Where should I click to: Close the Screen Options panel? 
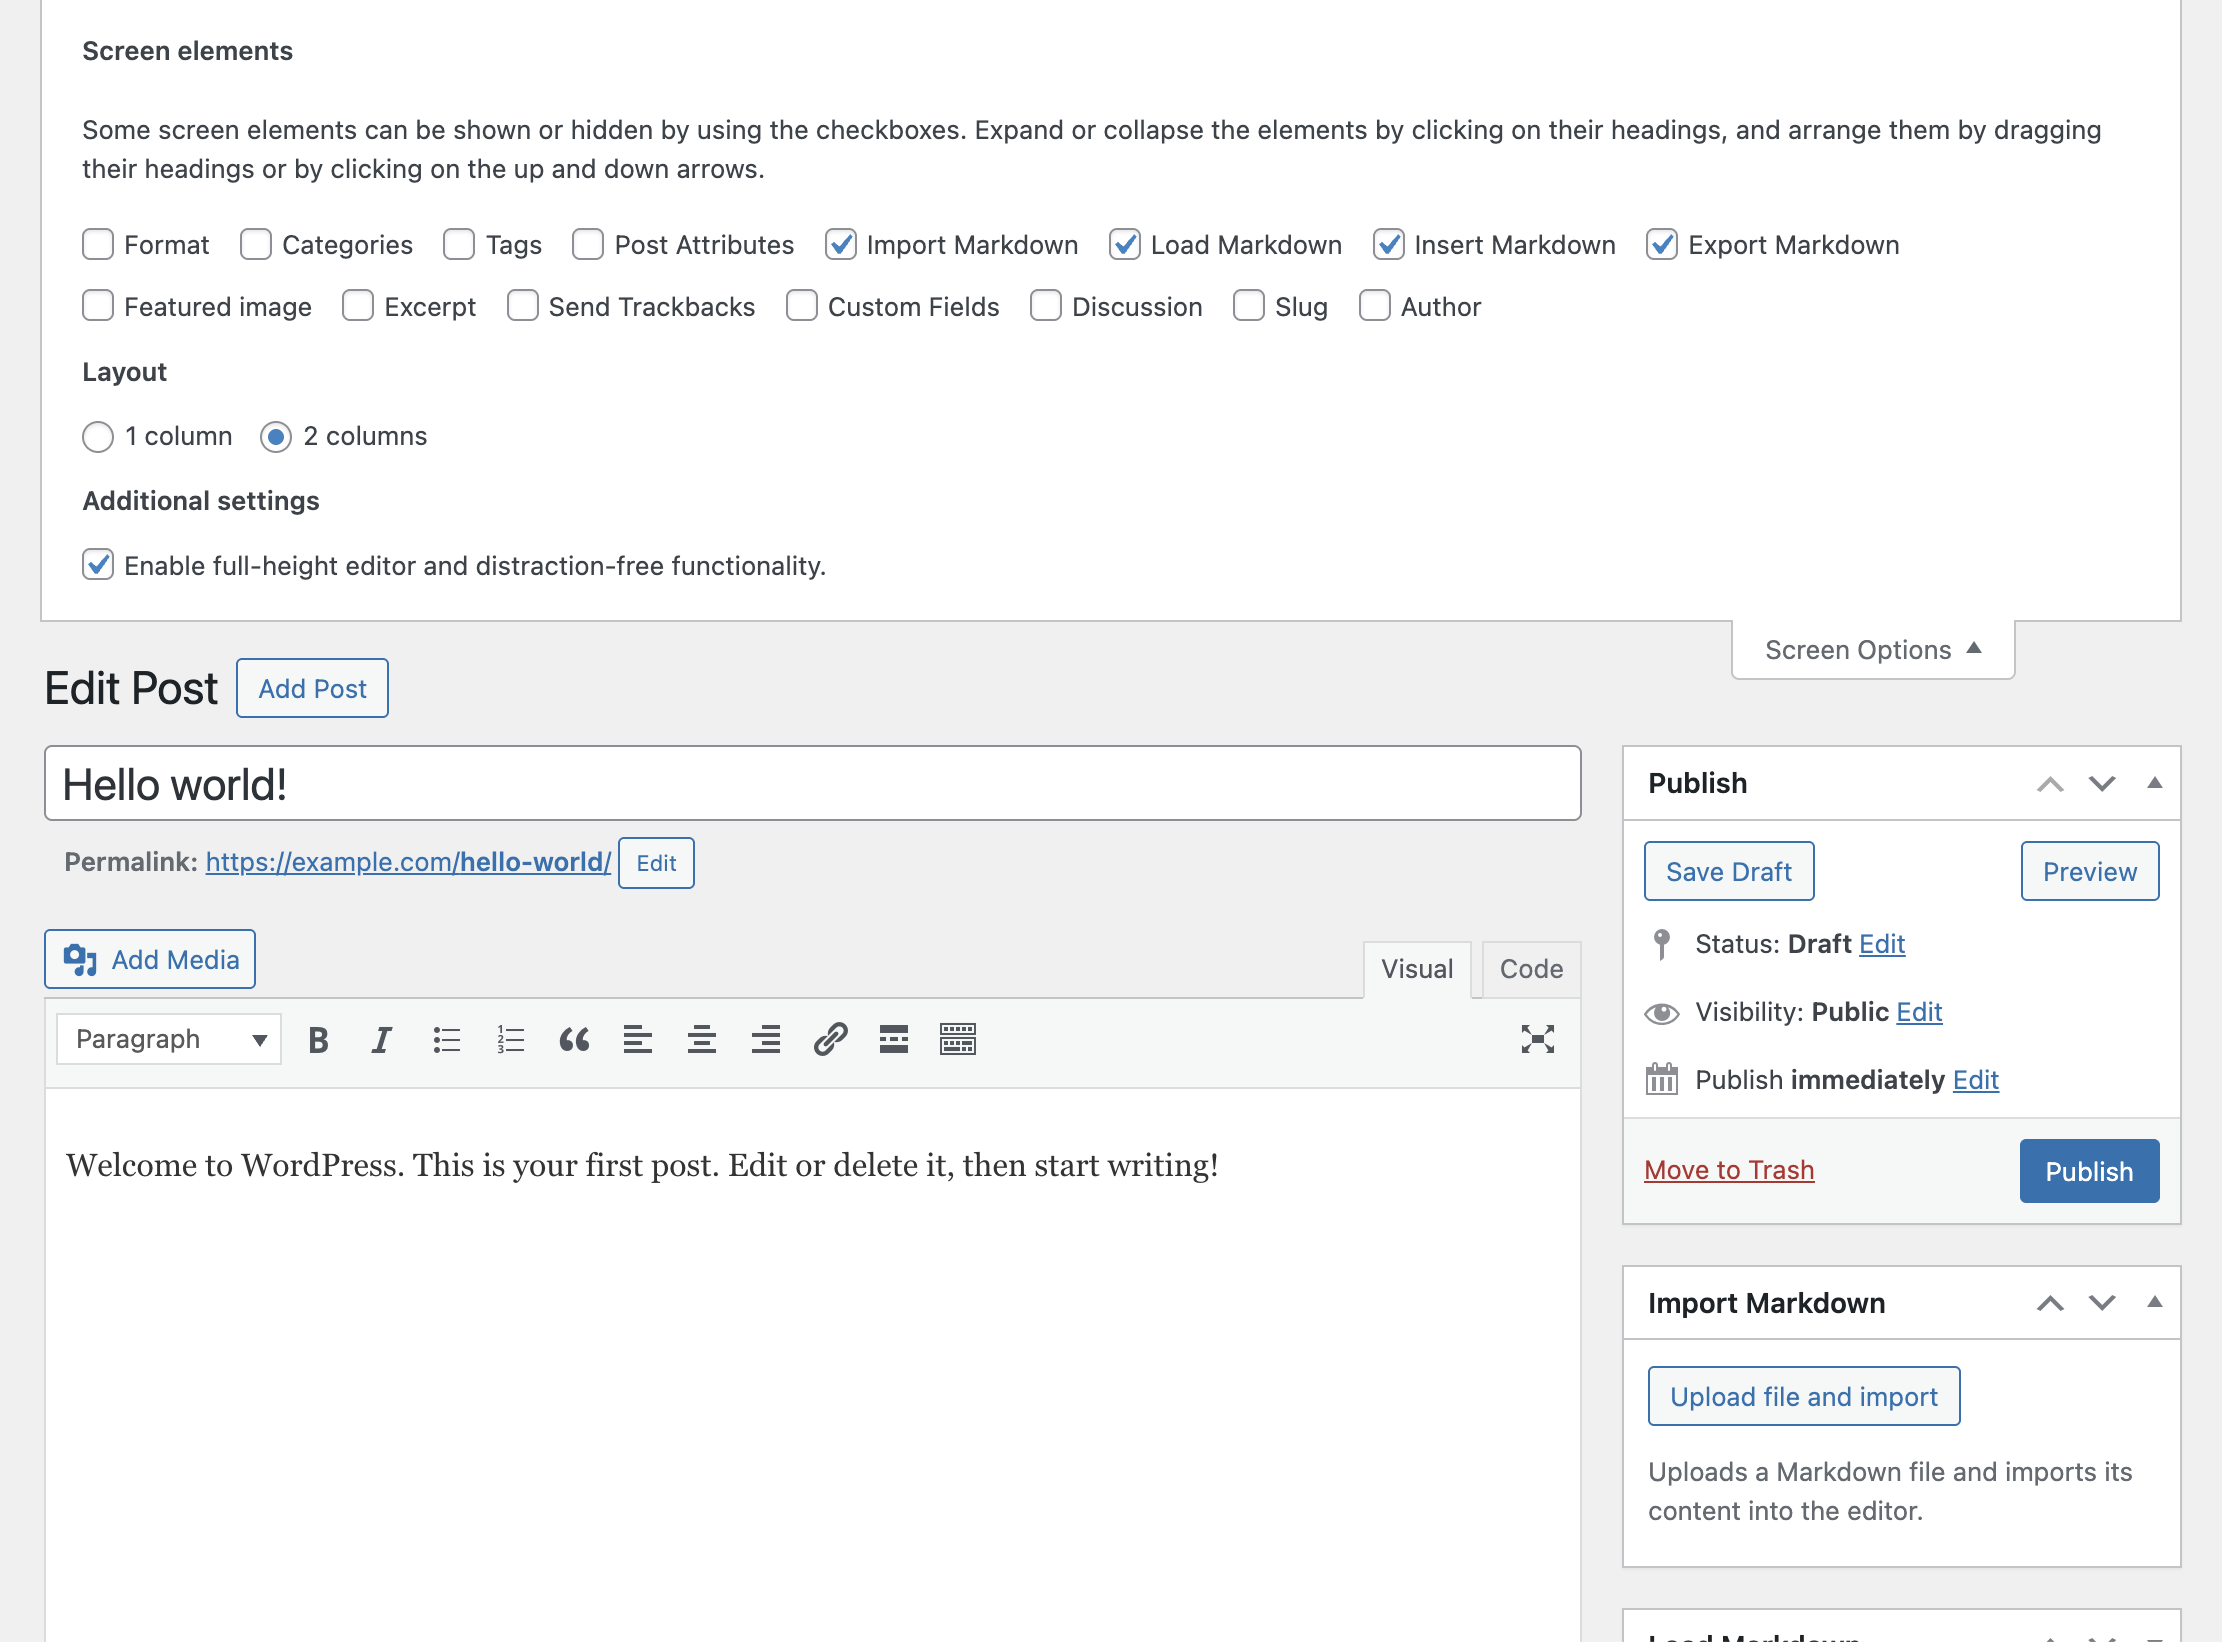click(1871, 649)
